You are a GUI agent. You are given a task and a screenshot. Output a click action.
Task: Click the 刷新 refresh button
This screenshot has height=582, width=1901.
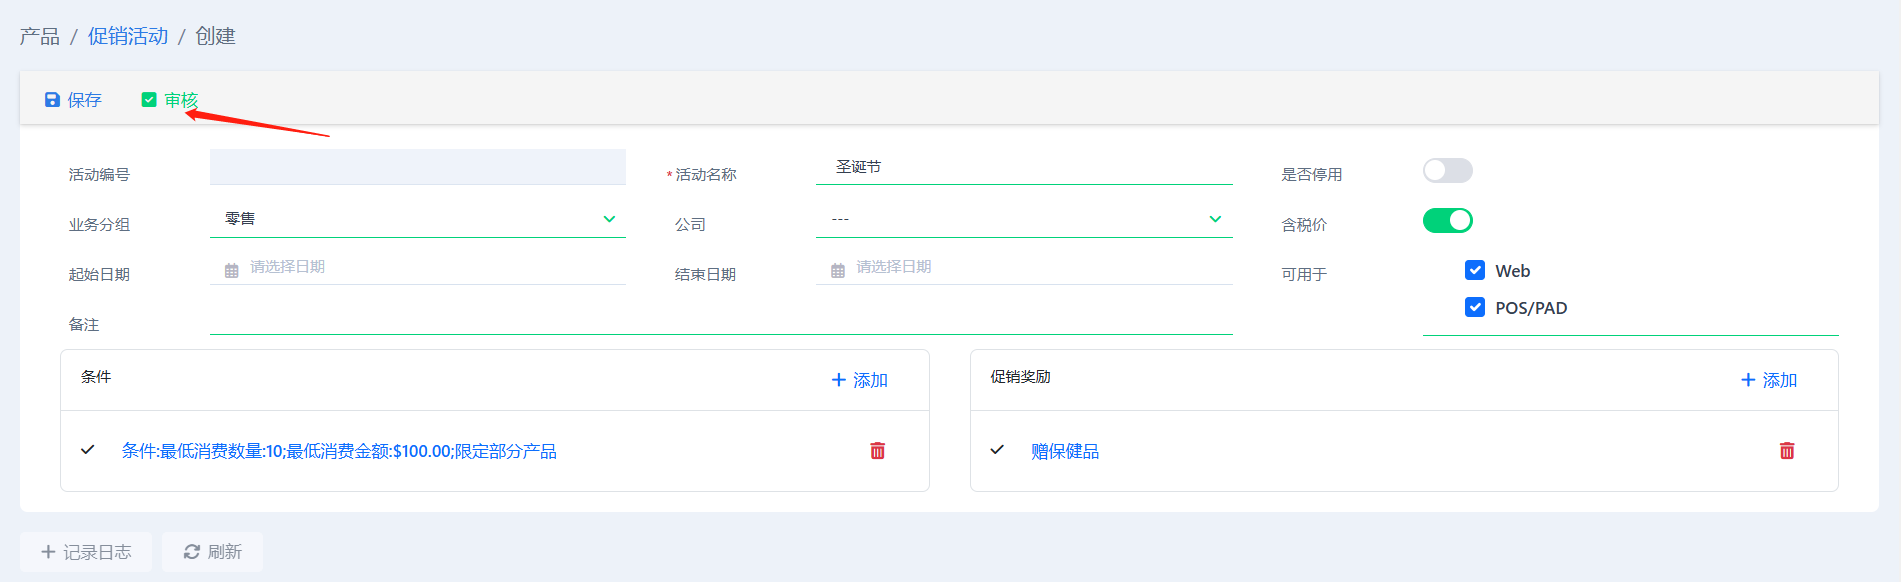tap(213, 552)
